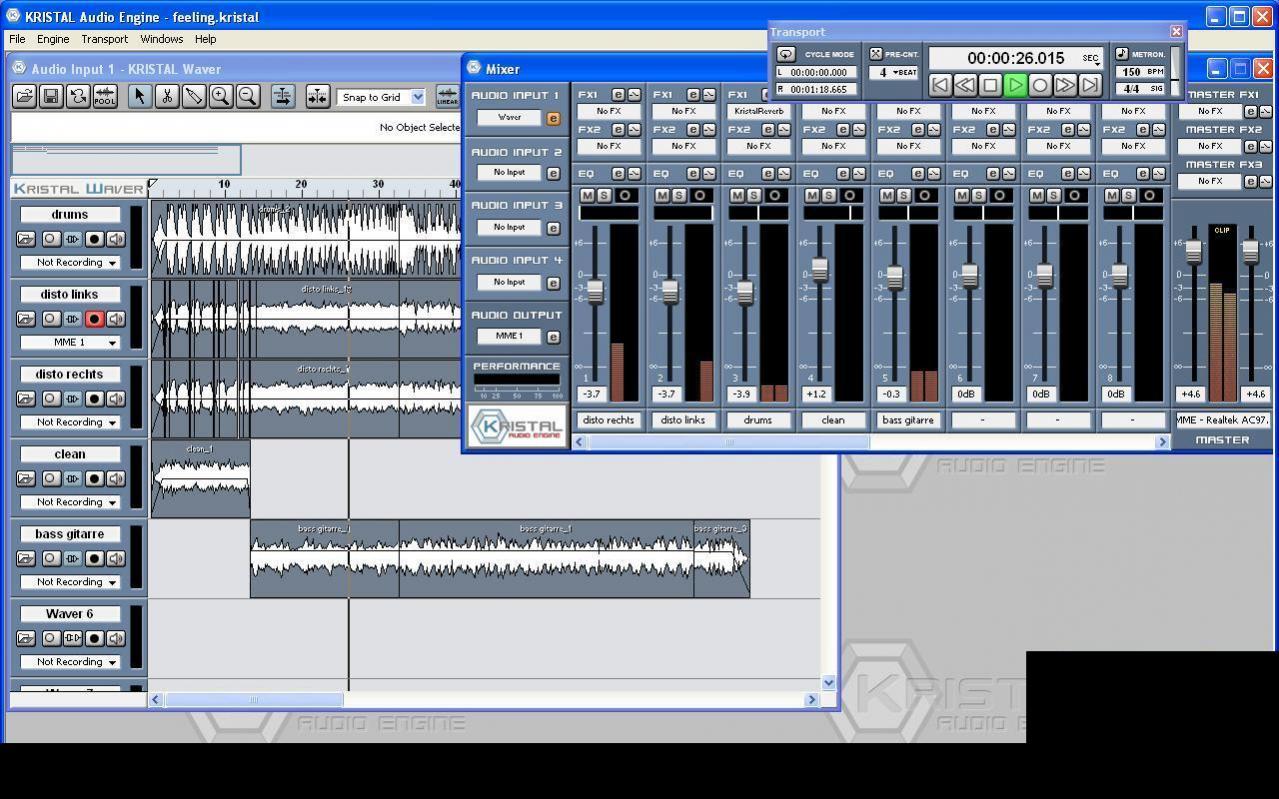Open a file with the Waver toolbar folder icon
Screen dimensions: 1279x799
[24, 97]
